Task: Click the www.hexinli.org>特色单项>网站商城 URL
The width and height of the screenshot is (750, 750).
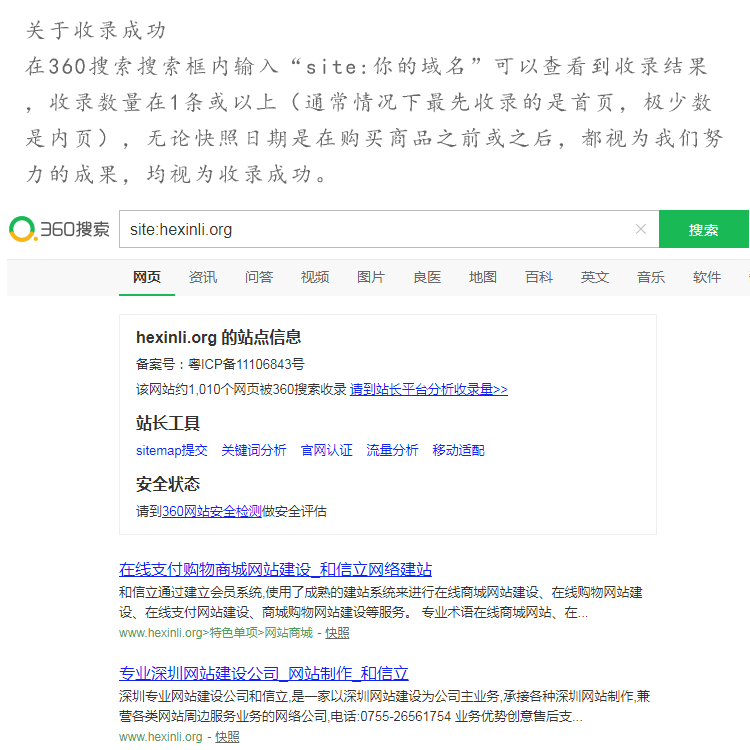Action: (216, 633)
